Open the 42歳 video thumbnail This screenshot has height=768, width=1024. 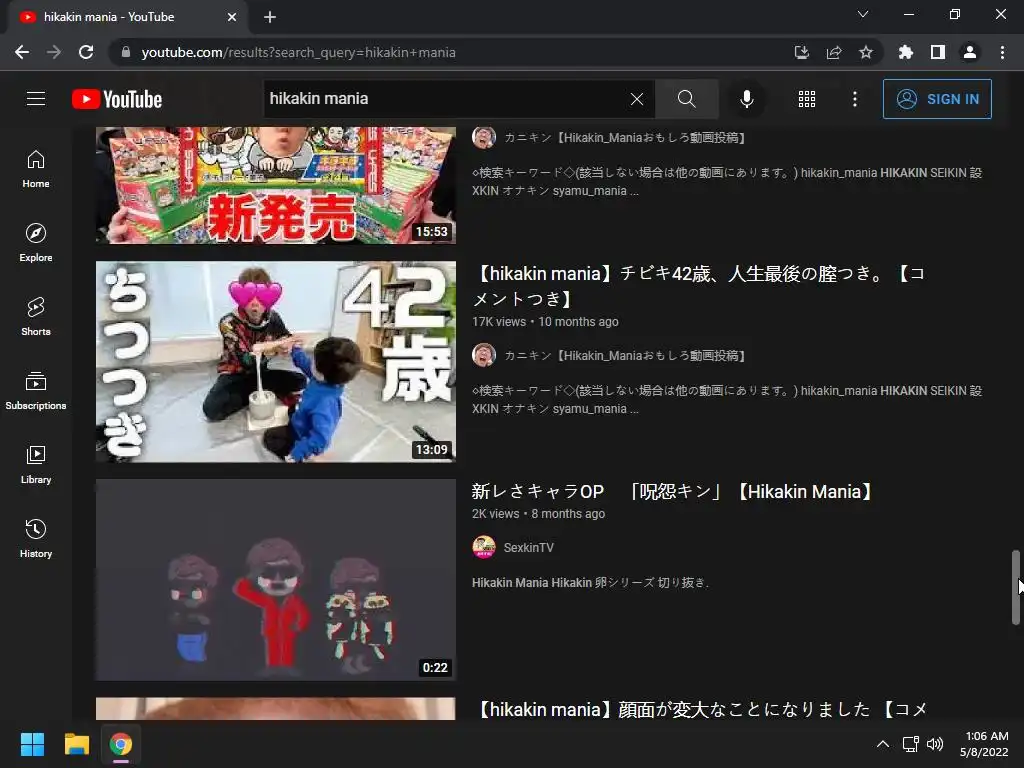[x=276, y=362]
